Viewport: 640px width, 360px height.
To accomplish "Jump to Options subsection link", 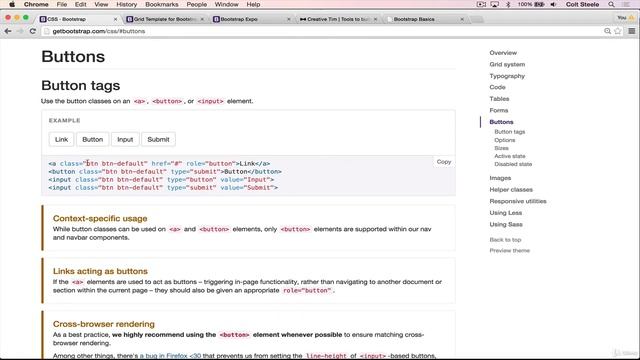I will 505,140.
